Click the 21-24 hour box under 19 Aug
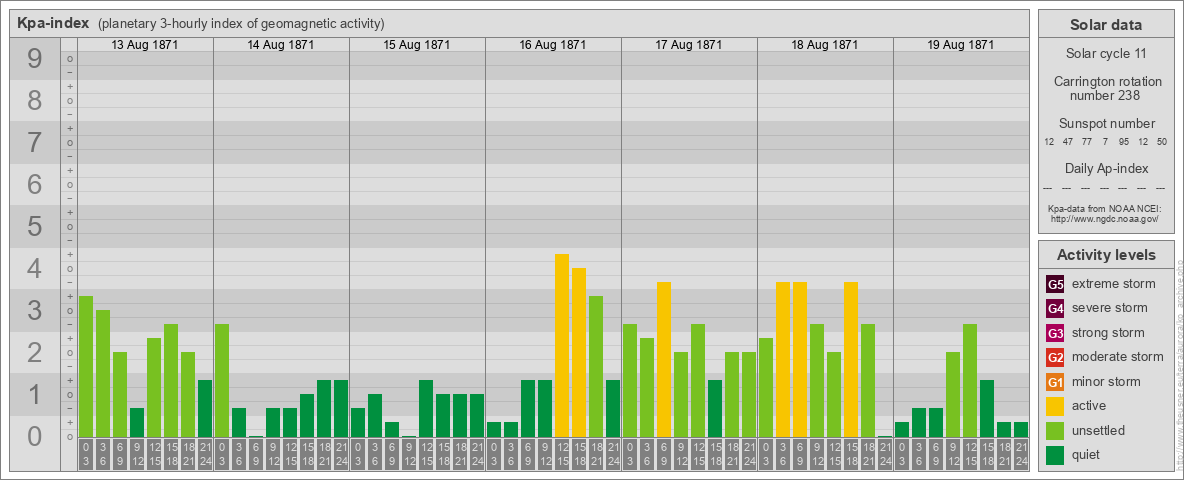 point(1021,455)
